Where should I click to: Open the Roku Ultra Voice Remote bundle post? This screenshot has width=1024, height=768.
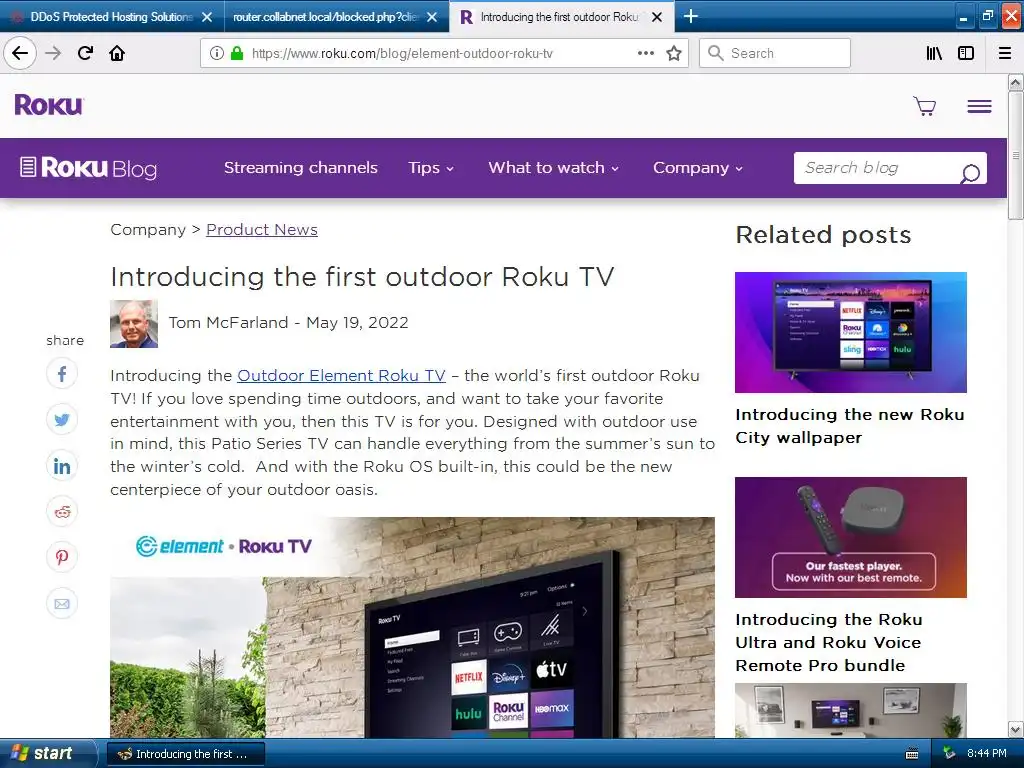[829, 642]
